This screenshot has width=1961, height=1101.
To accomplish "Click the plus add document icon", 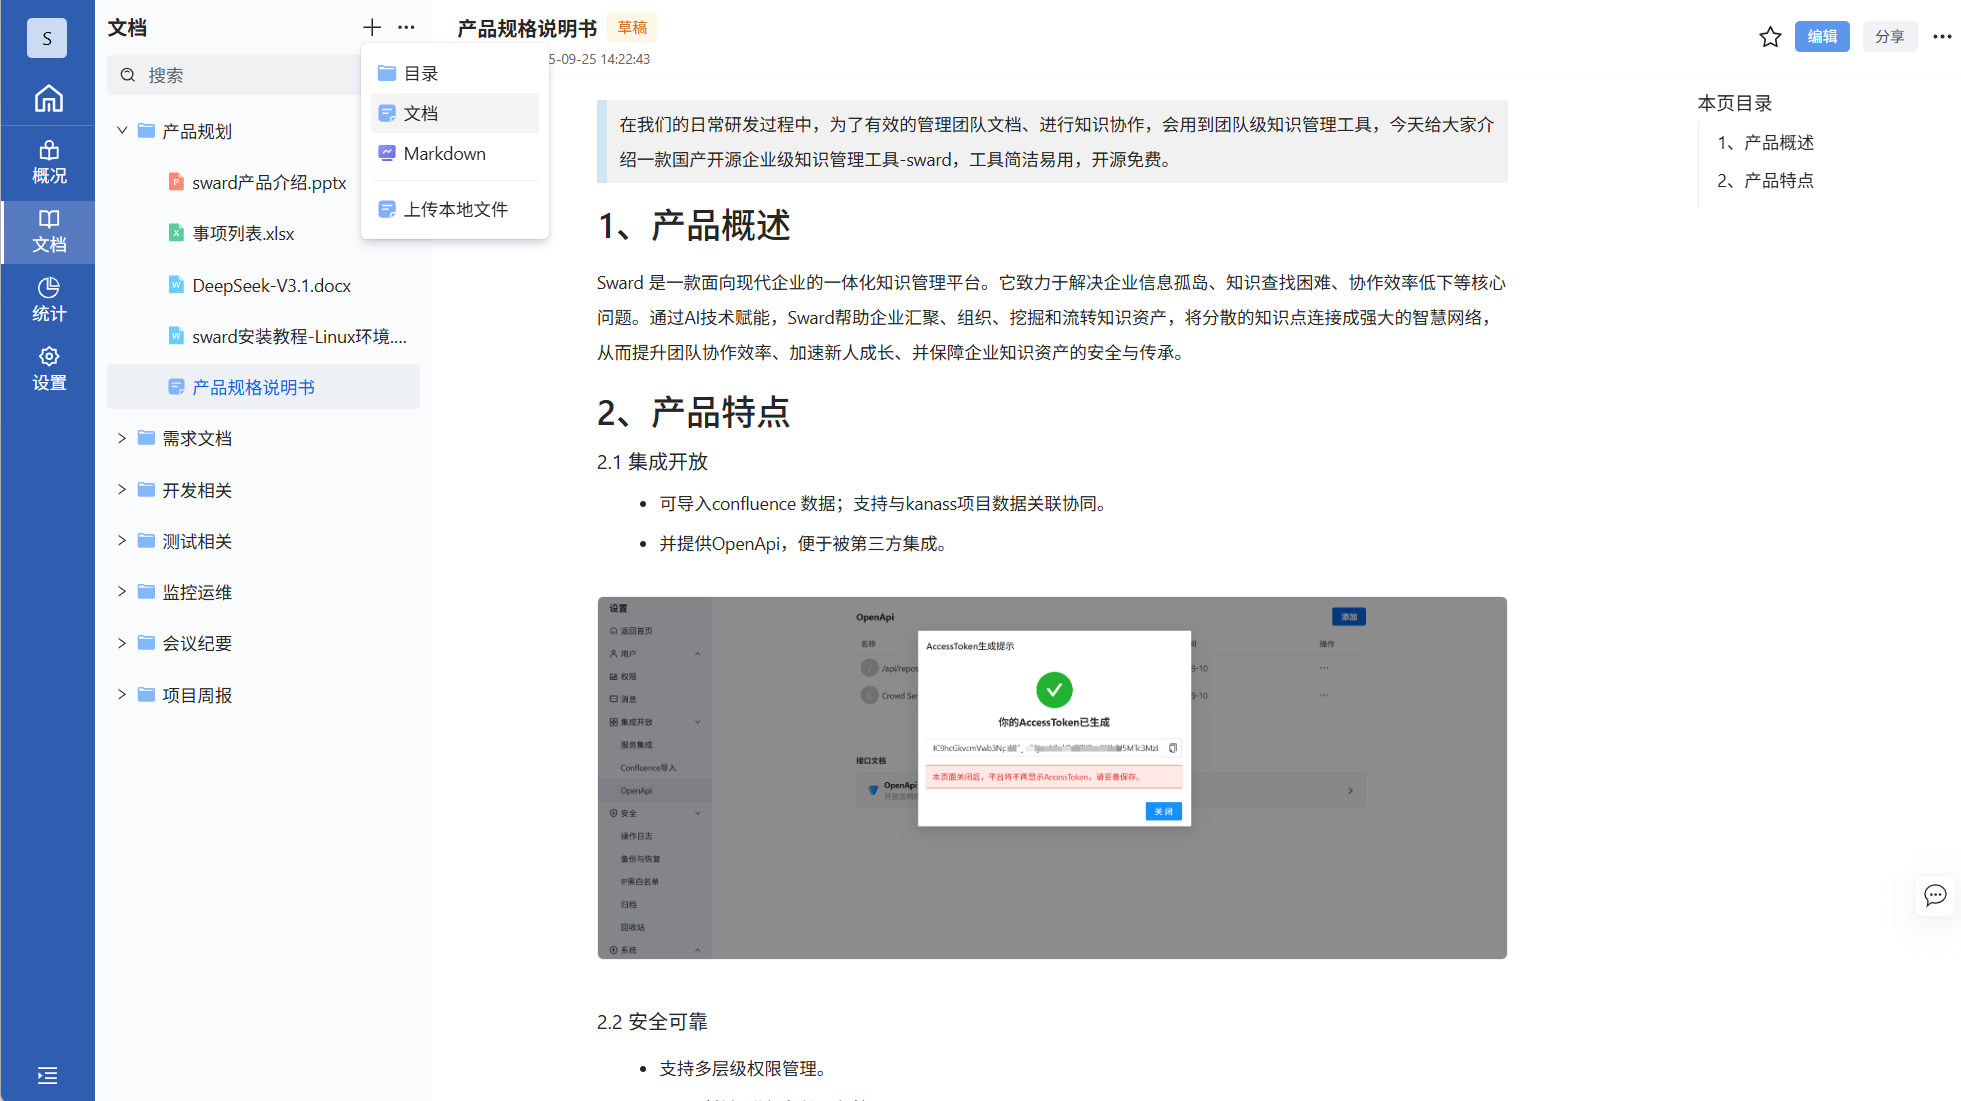I will 372,27.
